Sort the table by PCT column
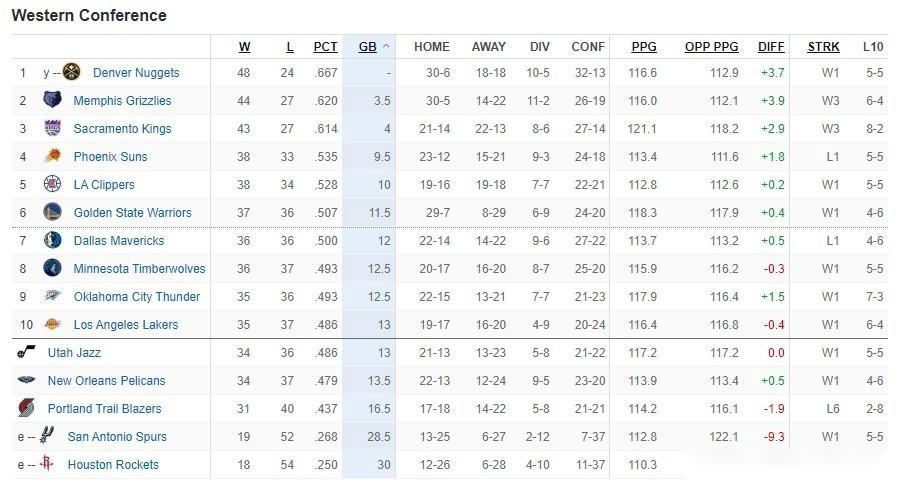This screenshot has width=898, height=492. click(x=325, y=46)
